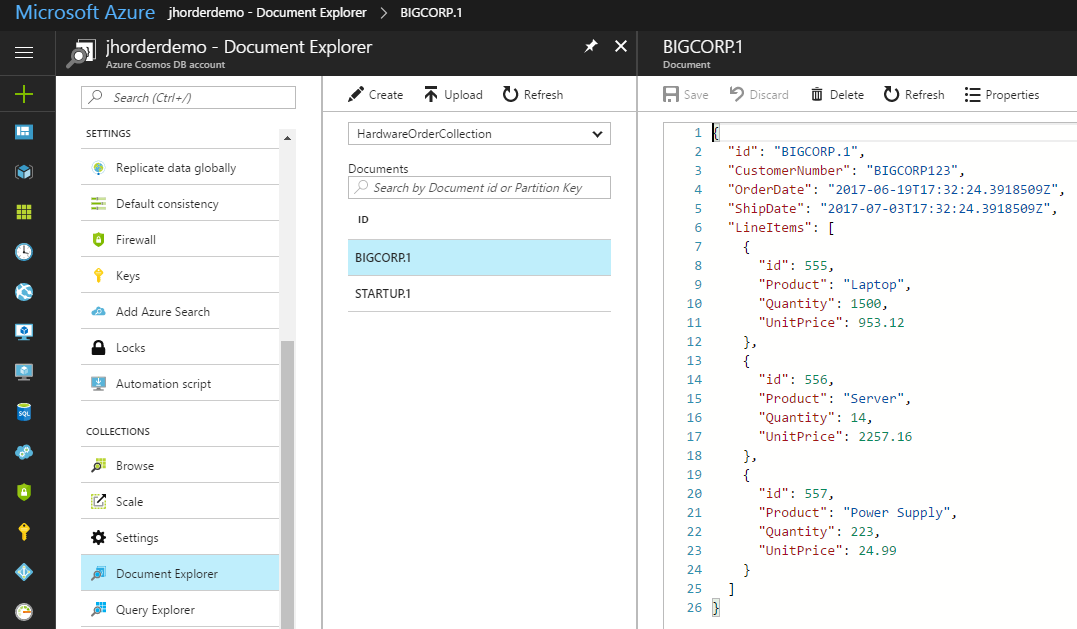Open Automation script

tap(180, 384)
